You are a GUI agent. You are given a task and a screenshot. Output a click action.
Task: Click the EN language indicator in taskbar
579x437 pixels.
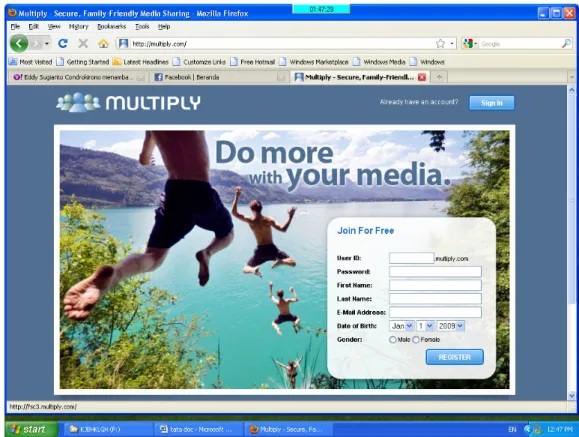[x=512, y=429]
